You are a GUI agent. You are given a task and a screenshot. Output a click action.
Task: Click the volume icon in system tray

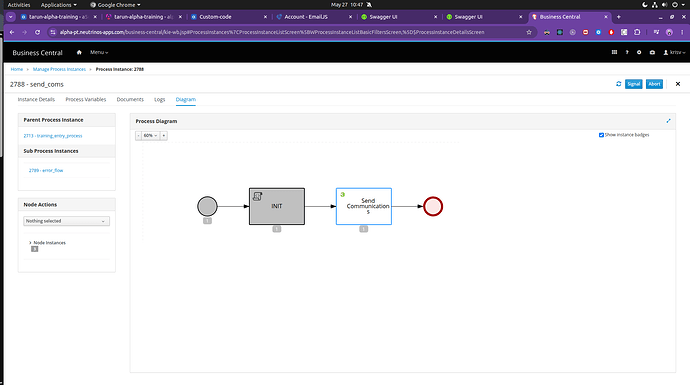coord(664,5)
